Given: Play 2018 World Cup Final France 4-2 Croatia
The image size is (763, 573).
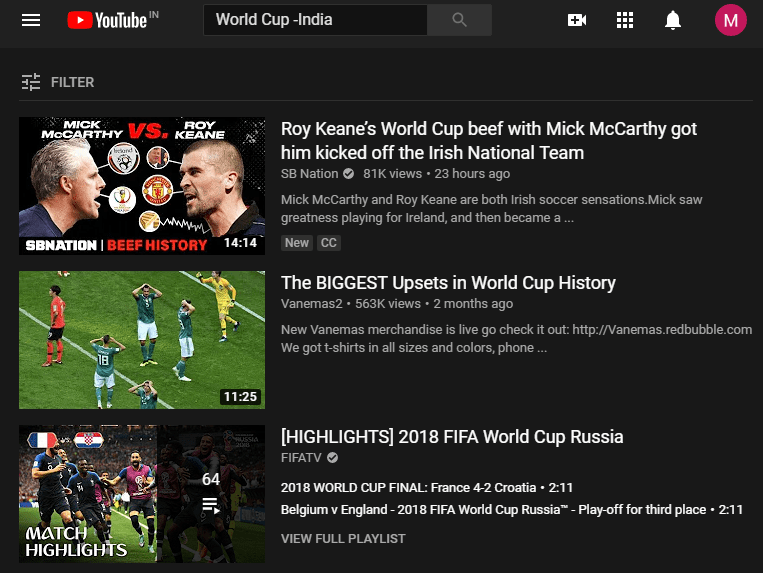Looking at the screenshot, I should [427, 487].
